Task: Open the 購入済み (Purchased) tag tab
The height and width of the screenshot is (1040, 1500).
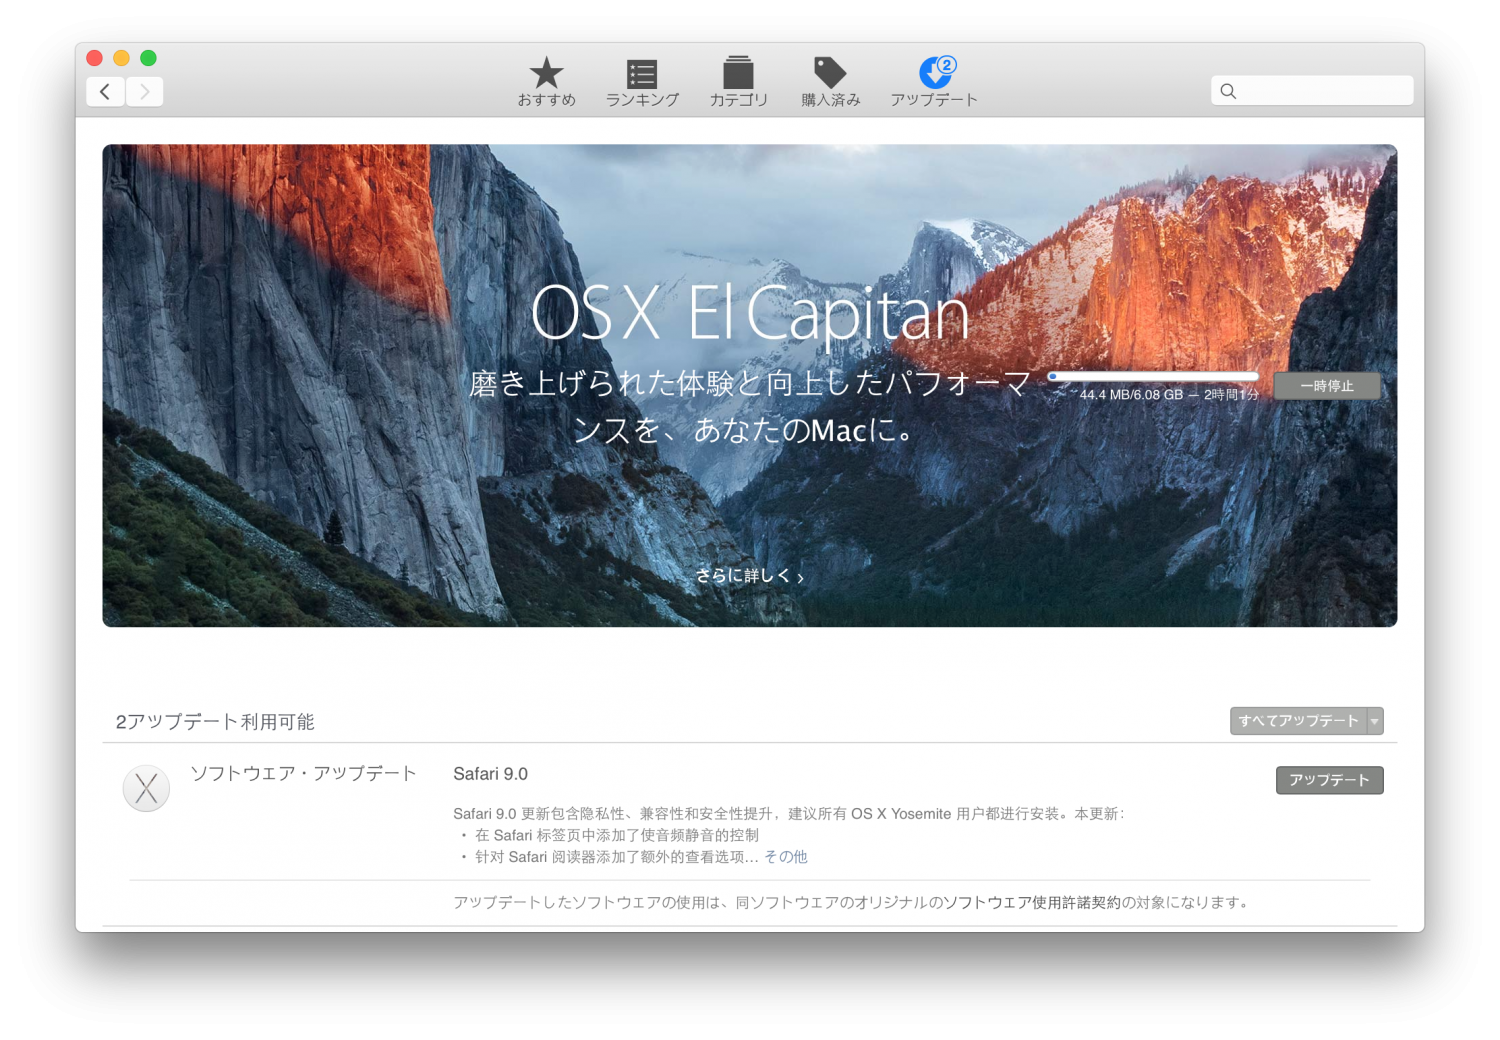Action: tap(830, 82)
